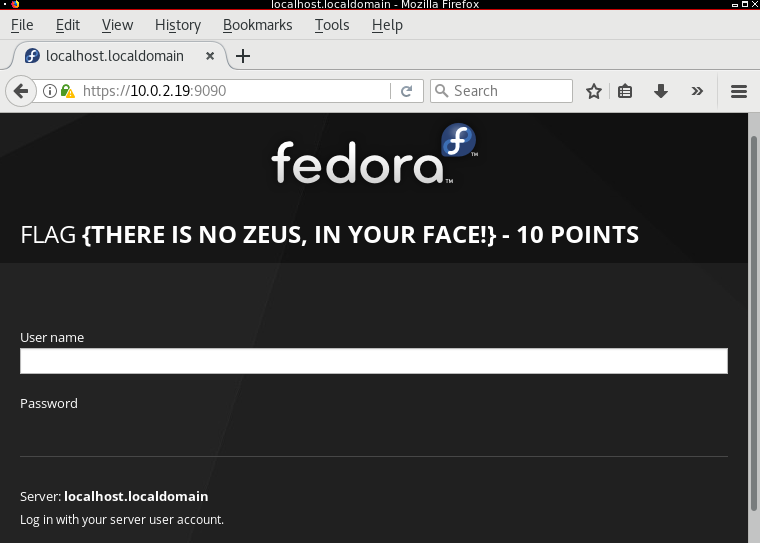Screen dimensions: 760x543
Task: Expand the toolbar overflow chevron
Action: 697,91
